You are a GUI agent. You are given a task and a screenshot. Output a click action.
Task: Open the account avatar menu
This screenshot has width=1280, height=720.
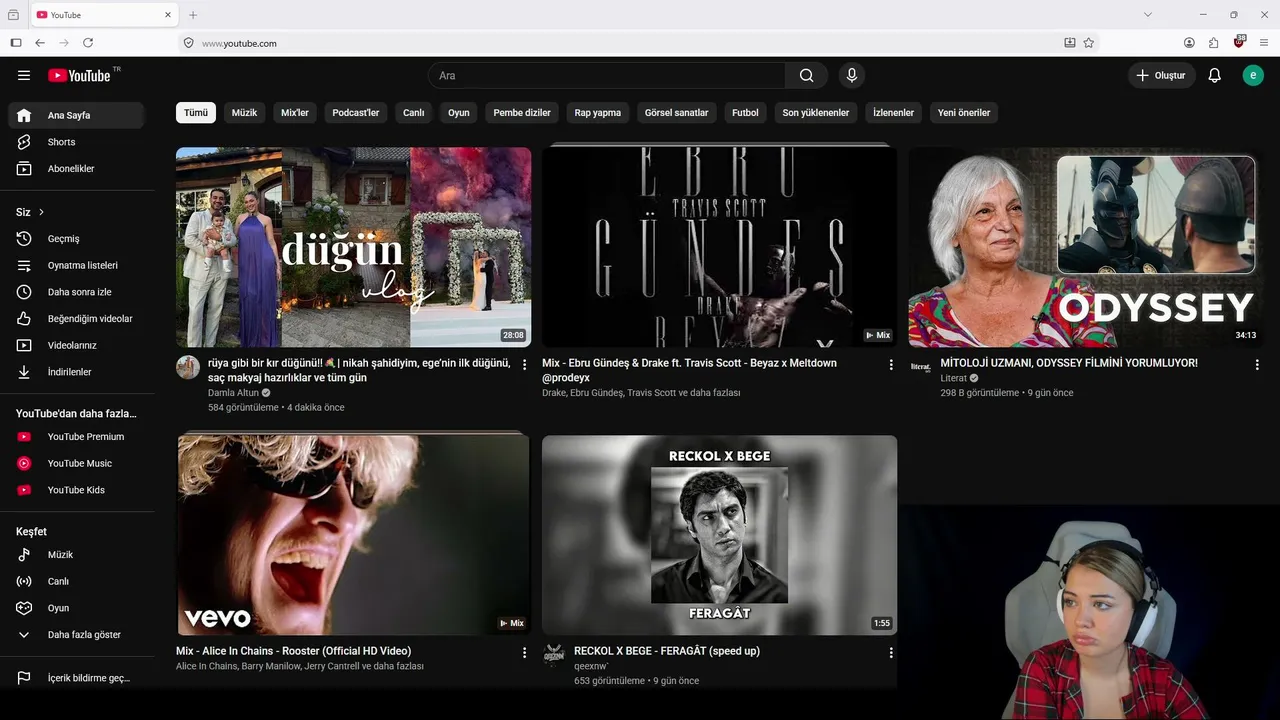pos(1253,75)
